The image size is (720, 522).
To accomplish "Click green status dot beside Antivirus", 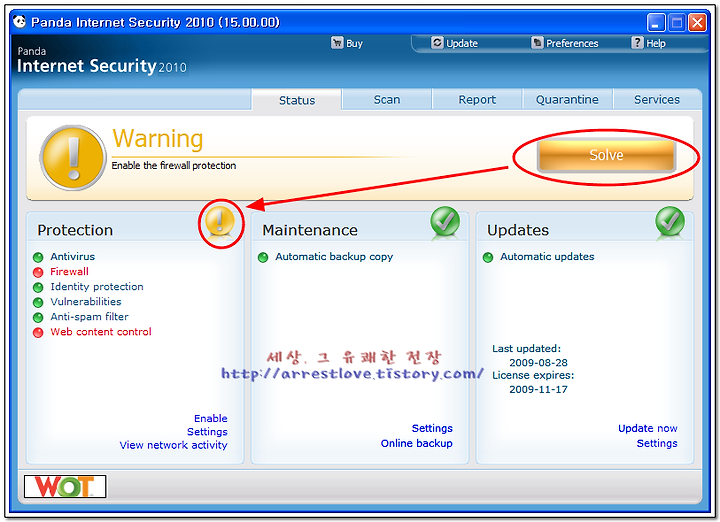I will pyautogui.click(x=38, y=257).
